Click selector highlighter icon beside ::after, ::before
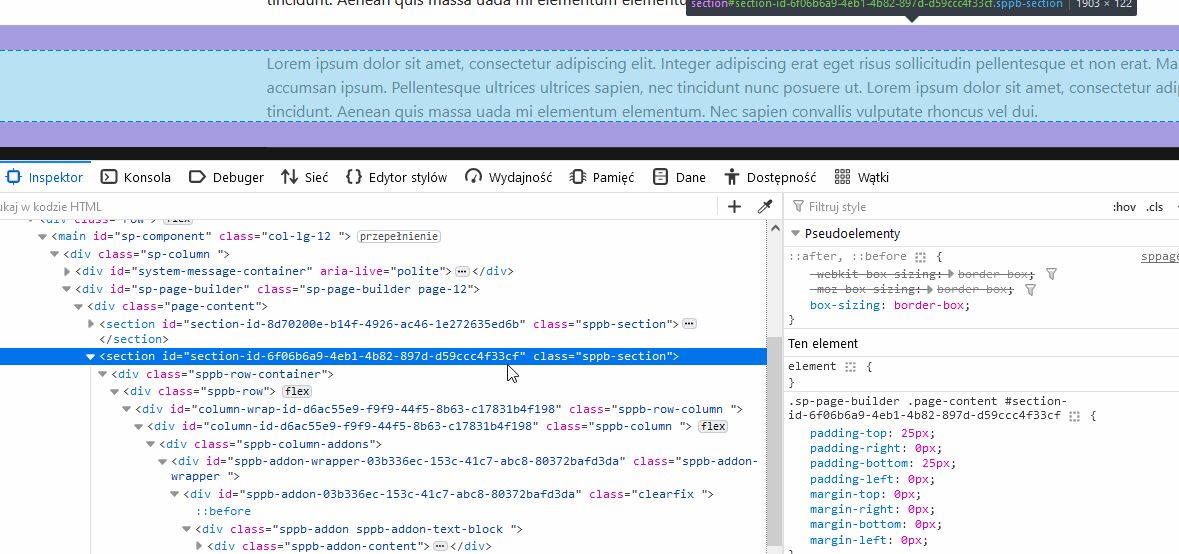 921,257
